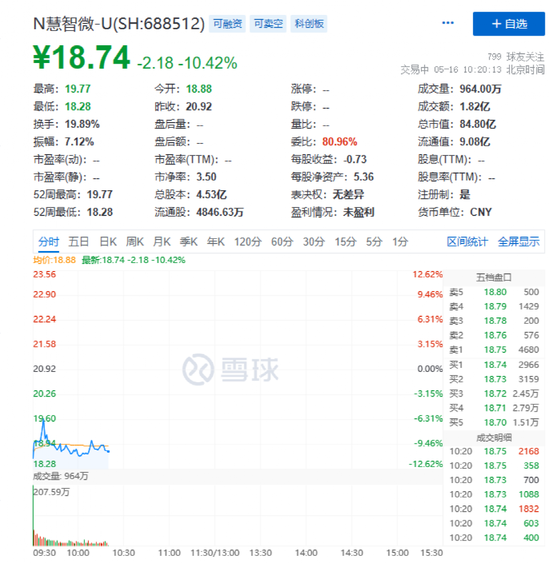Click the 799 球友关注 followers text

(516, 57)
